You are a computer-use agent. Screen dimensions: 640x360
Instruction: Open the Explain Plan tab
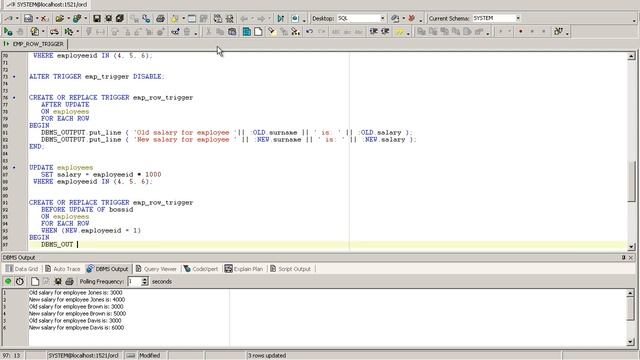pyautogui.click(x=244, y=269)
